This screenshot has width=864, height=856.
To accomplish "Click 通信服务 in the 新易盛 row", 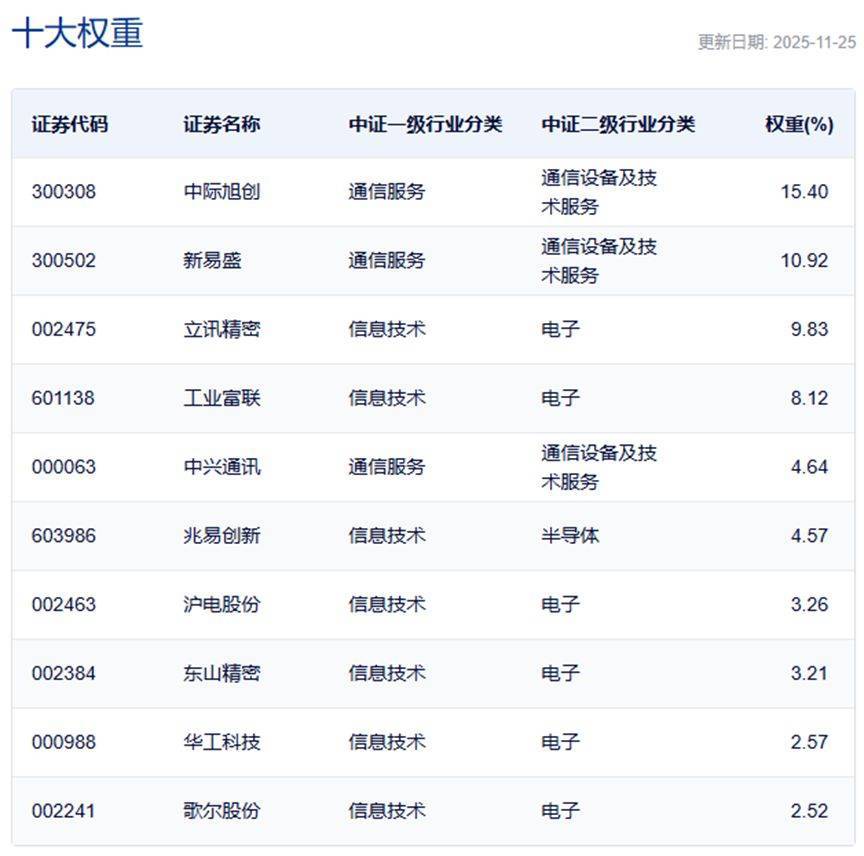I will 387,260.
